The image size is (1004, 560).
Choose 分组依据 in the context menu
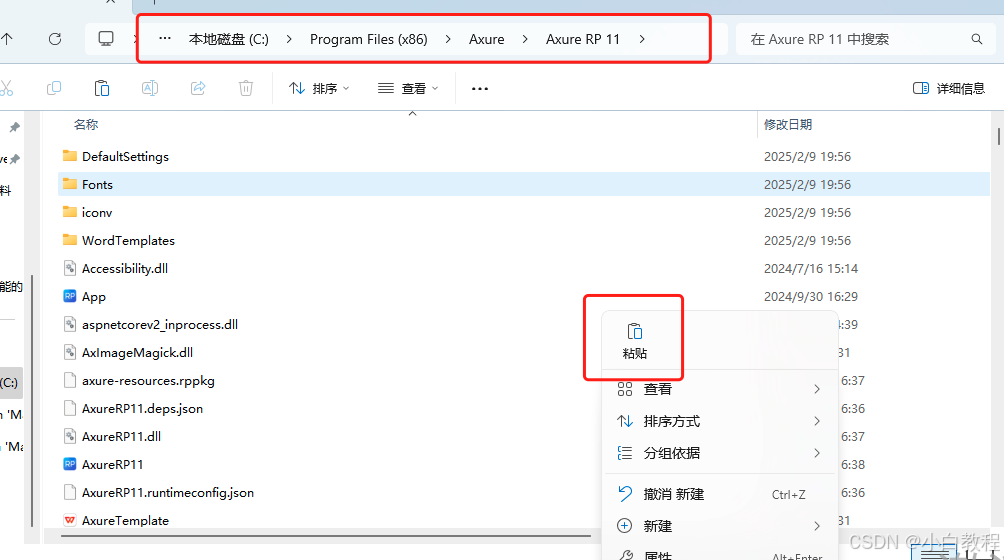coord(720,452)
